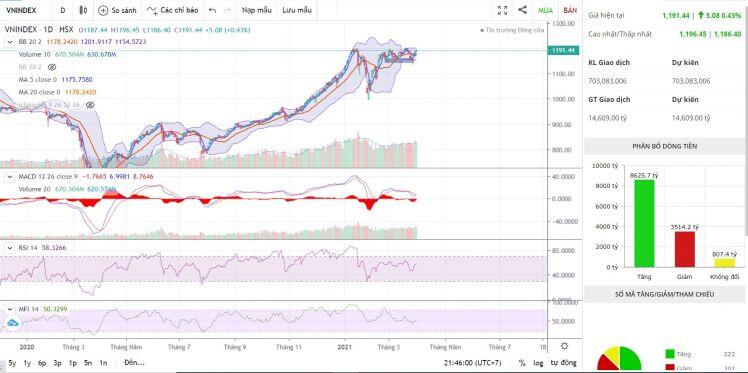748x373 pixels.
Task: Show the hidden Ichimoku indicator
Action: [x=90, y=104]
